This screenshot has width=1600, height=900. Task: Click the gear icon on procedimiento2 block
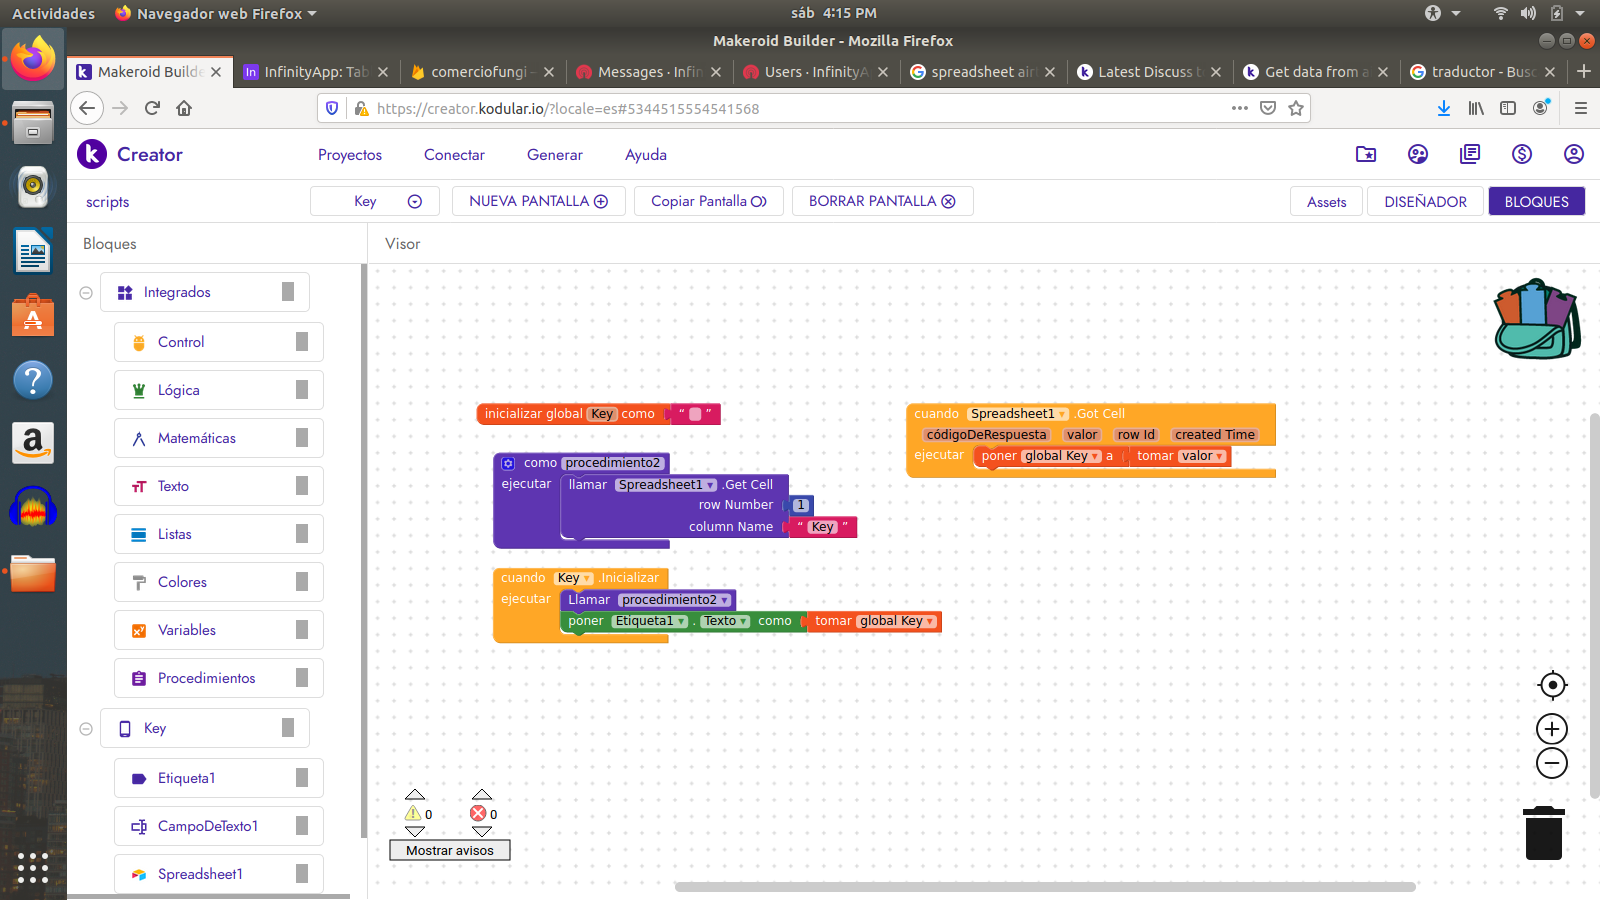click(x=508, y=463)
